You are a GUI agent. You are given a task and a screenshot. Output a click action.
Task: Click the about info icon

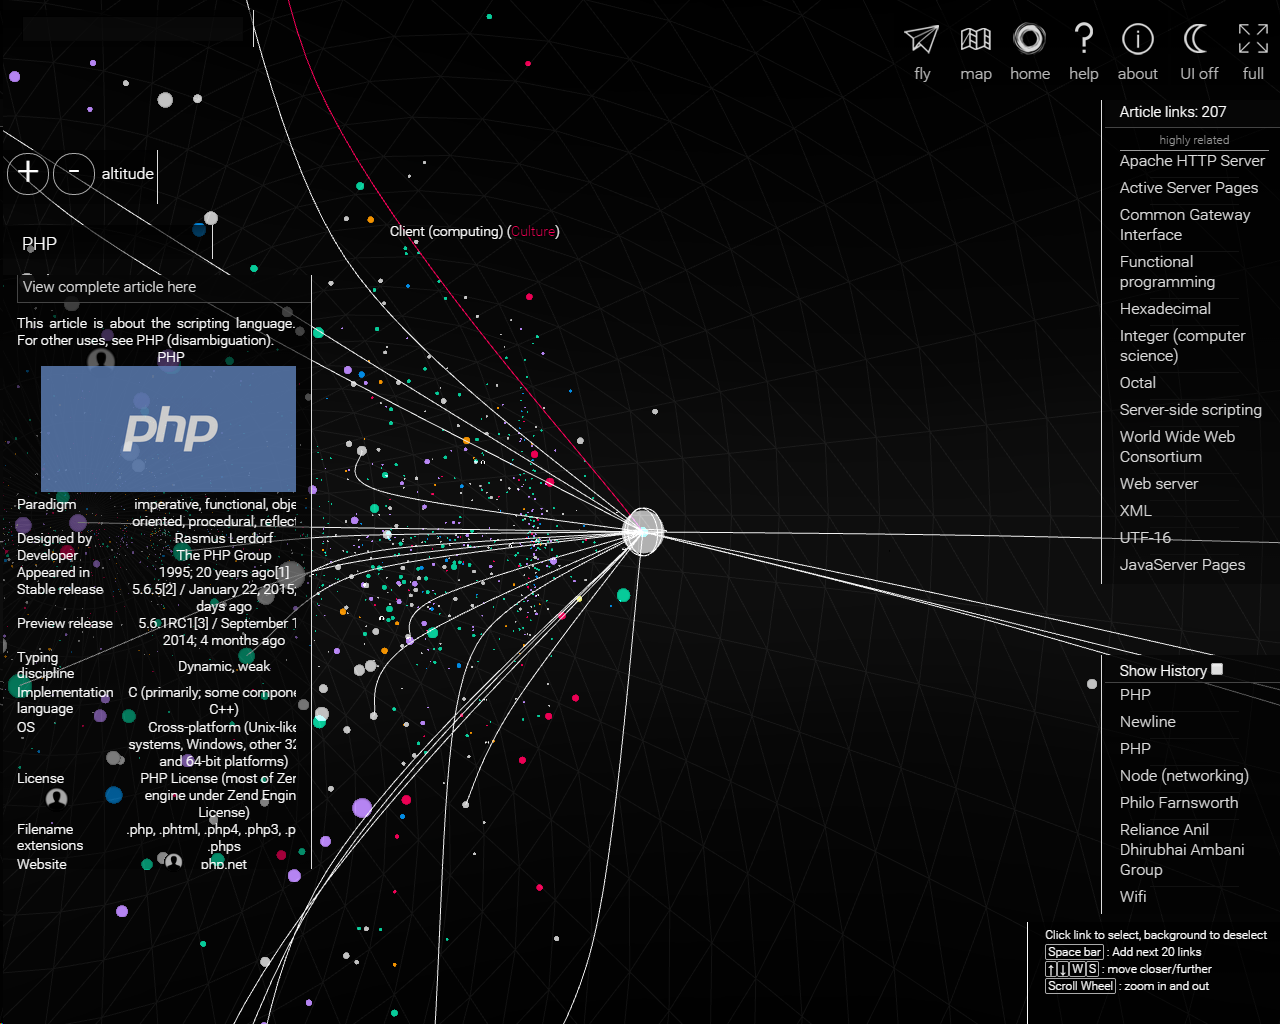(1138, 39)
